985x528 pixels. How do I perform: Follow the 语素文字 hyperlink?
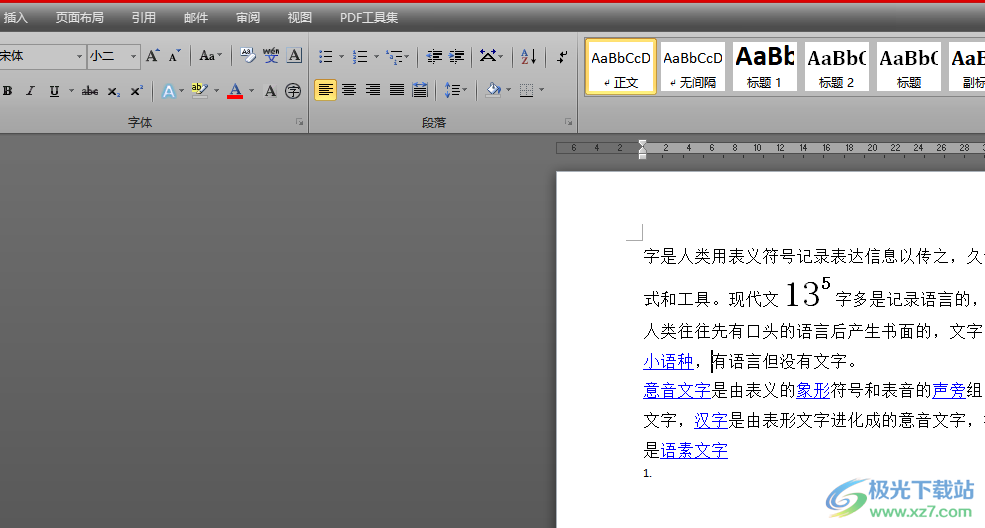coord(694,450)
